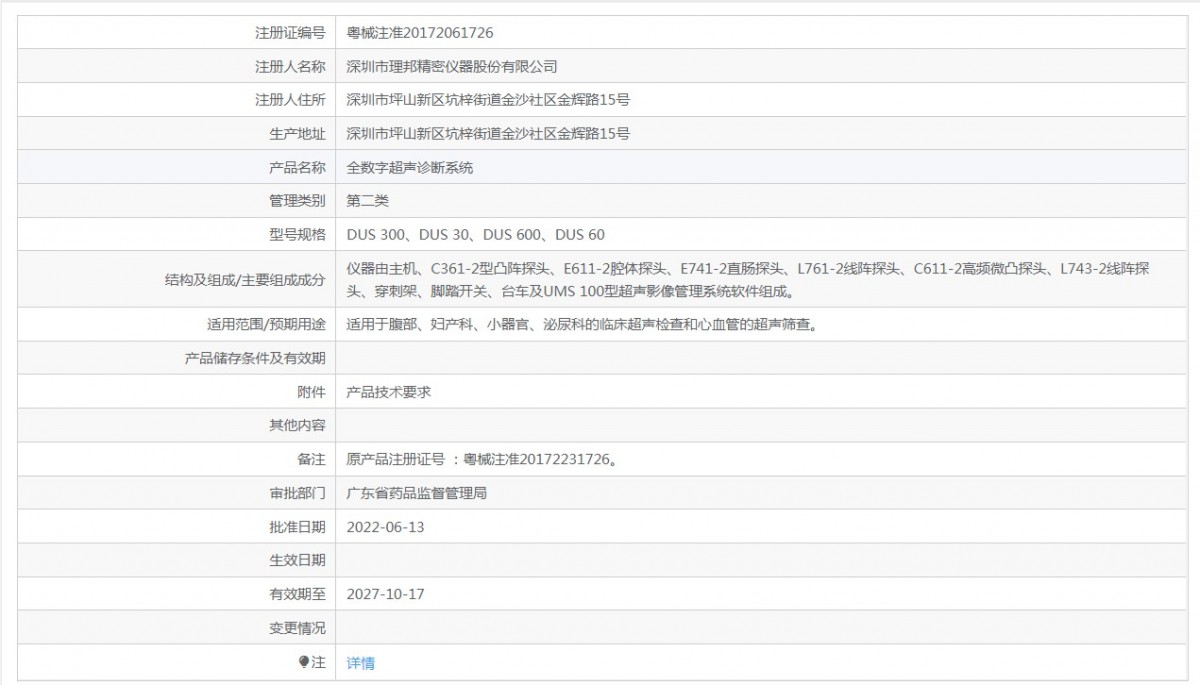Click the 型号规格 label
The width and height of the screenshot is (1200, 685).
[297, 234]
